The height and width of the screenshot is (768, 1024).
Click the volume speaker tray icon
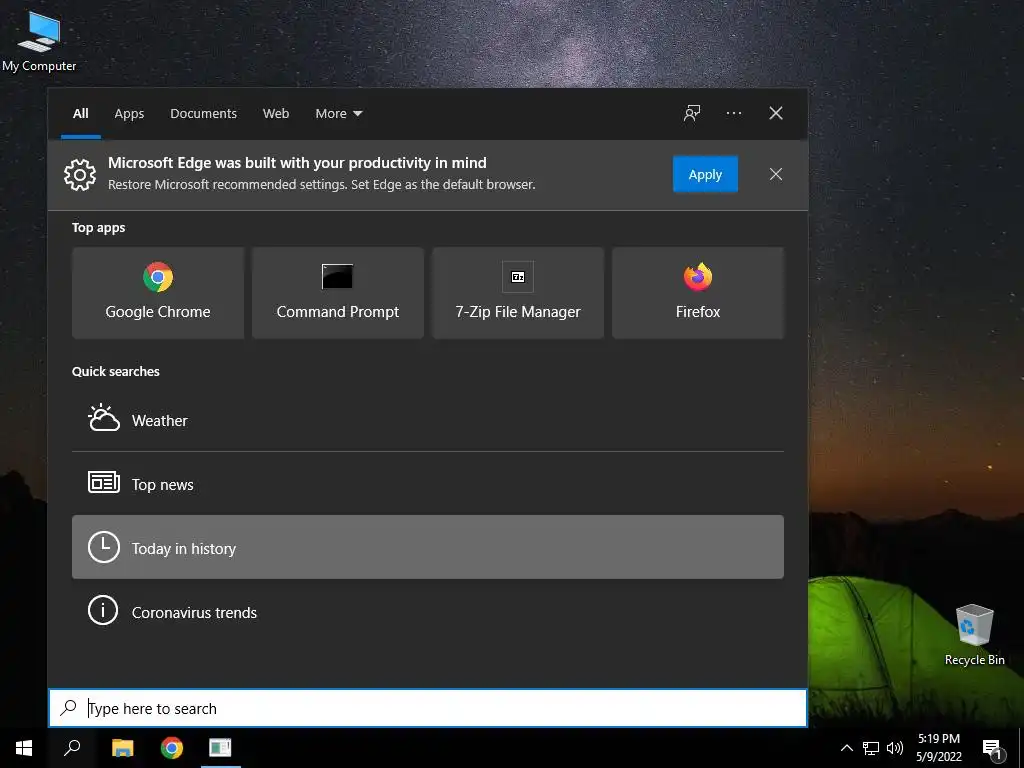point(895,748)
